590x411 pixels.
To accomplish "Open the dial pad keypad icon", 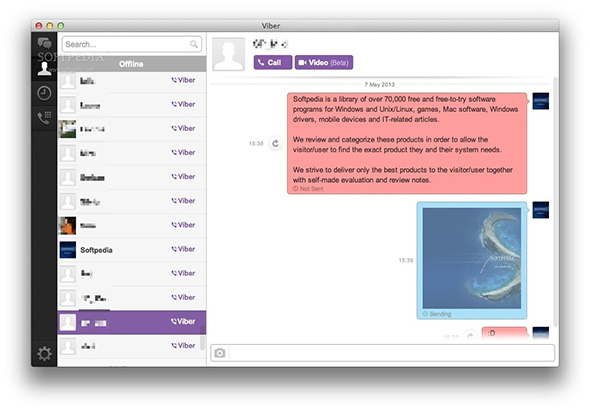I will 44,118.
